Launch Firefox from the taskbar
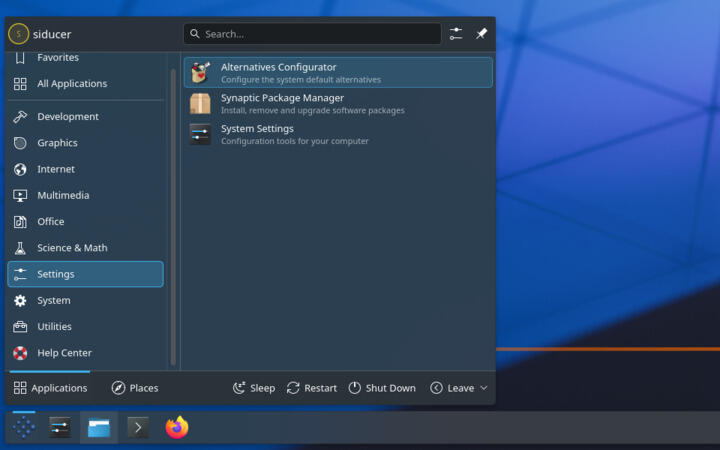The image size is (720, 450). pos(177,428)
